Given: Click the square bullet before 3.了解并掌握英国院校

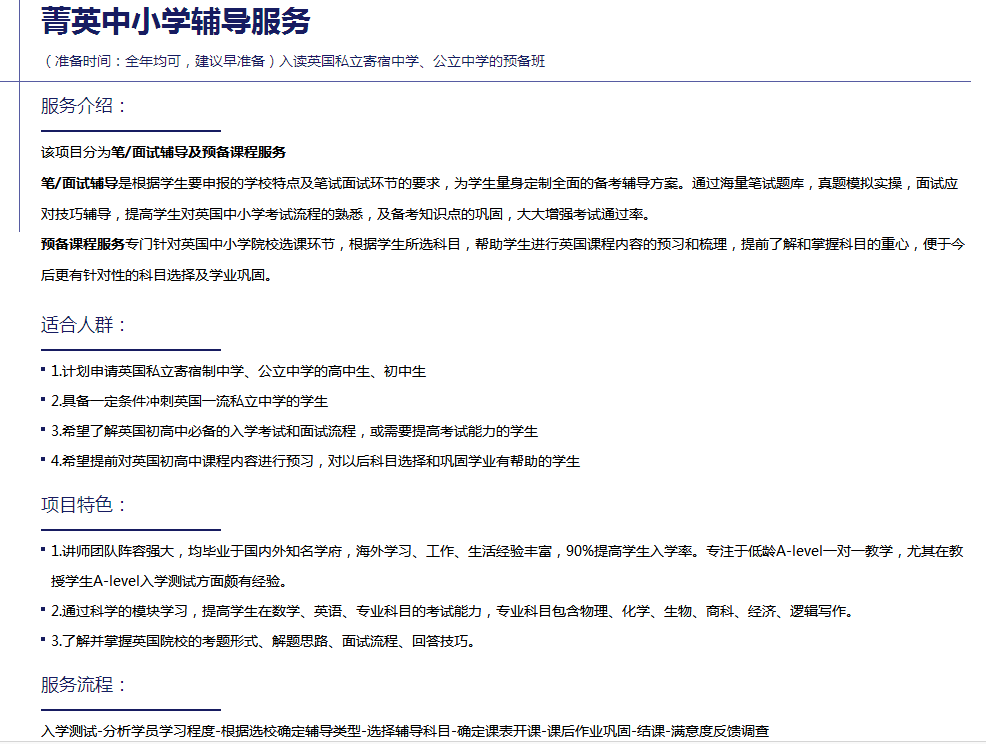Looking at the screenshot, I should click(x=43, y=640).
